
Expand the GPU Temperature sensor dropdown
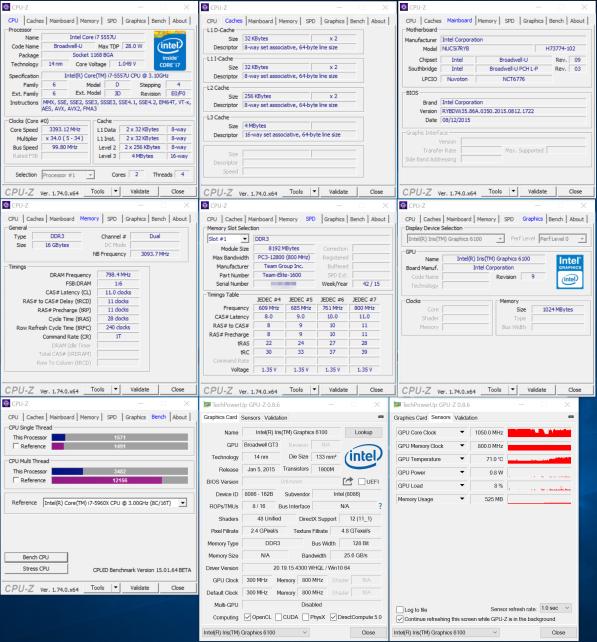click(462, 459)
